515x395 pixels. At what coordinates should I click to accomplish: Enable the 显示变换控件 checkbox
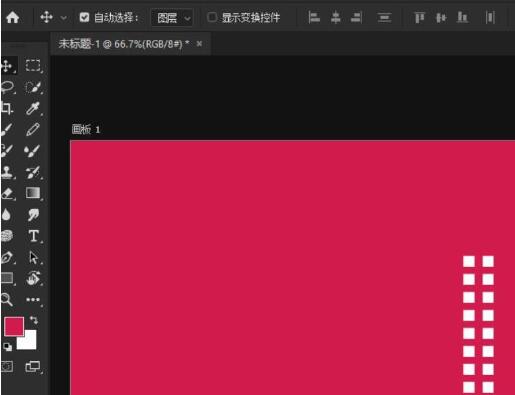[x=212, y=17]
